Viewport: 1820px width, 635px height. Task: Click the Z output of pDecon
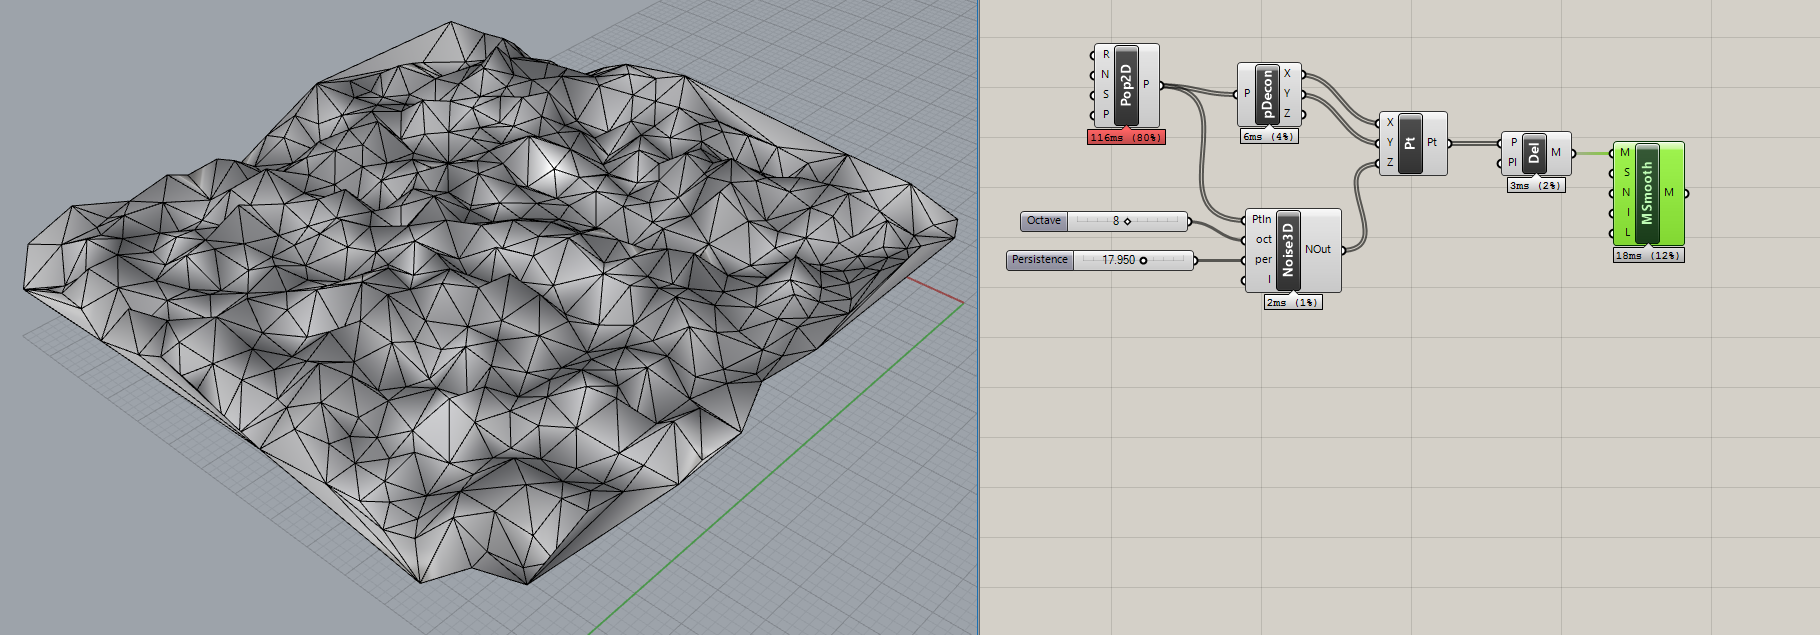click(1288, 114)
